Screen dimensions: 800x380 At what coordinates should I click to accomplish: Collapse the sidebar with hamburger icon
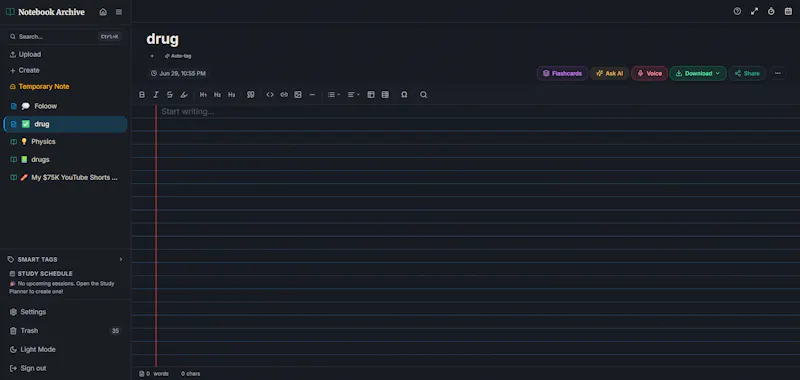coord(119,12)
